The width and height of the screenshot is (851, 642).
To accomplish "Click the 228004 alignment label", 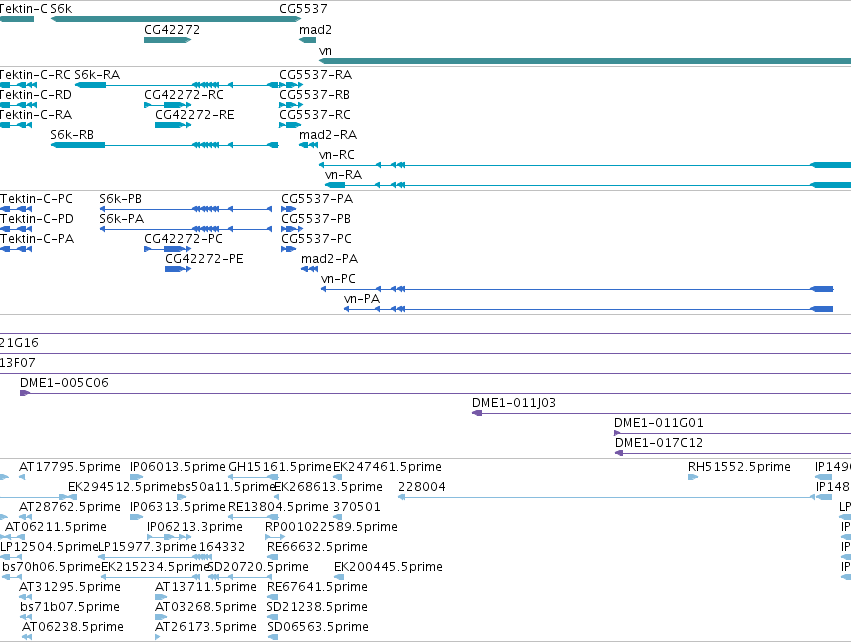I will pos(422,487).
